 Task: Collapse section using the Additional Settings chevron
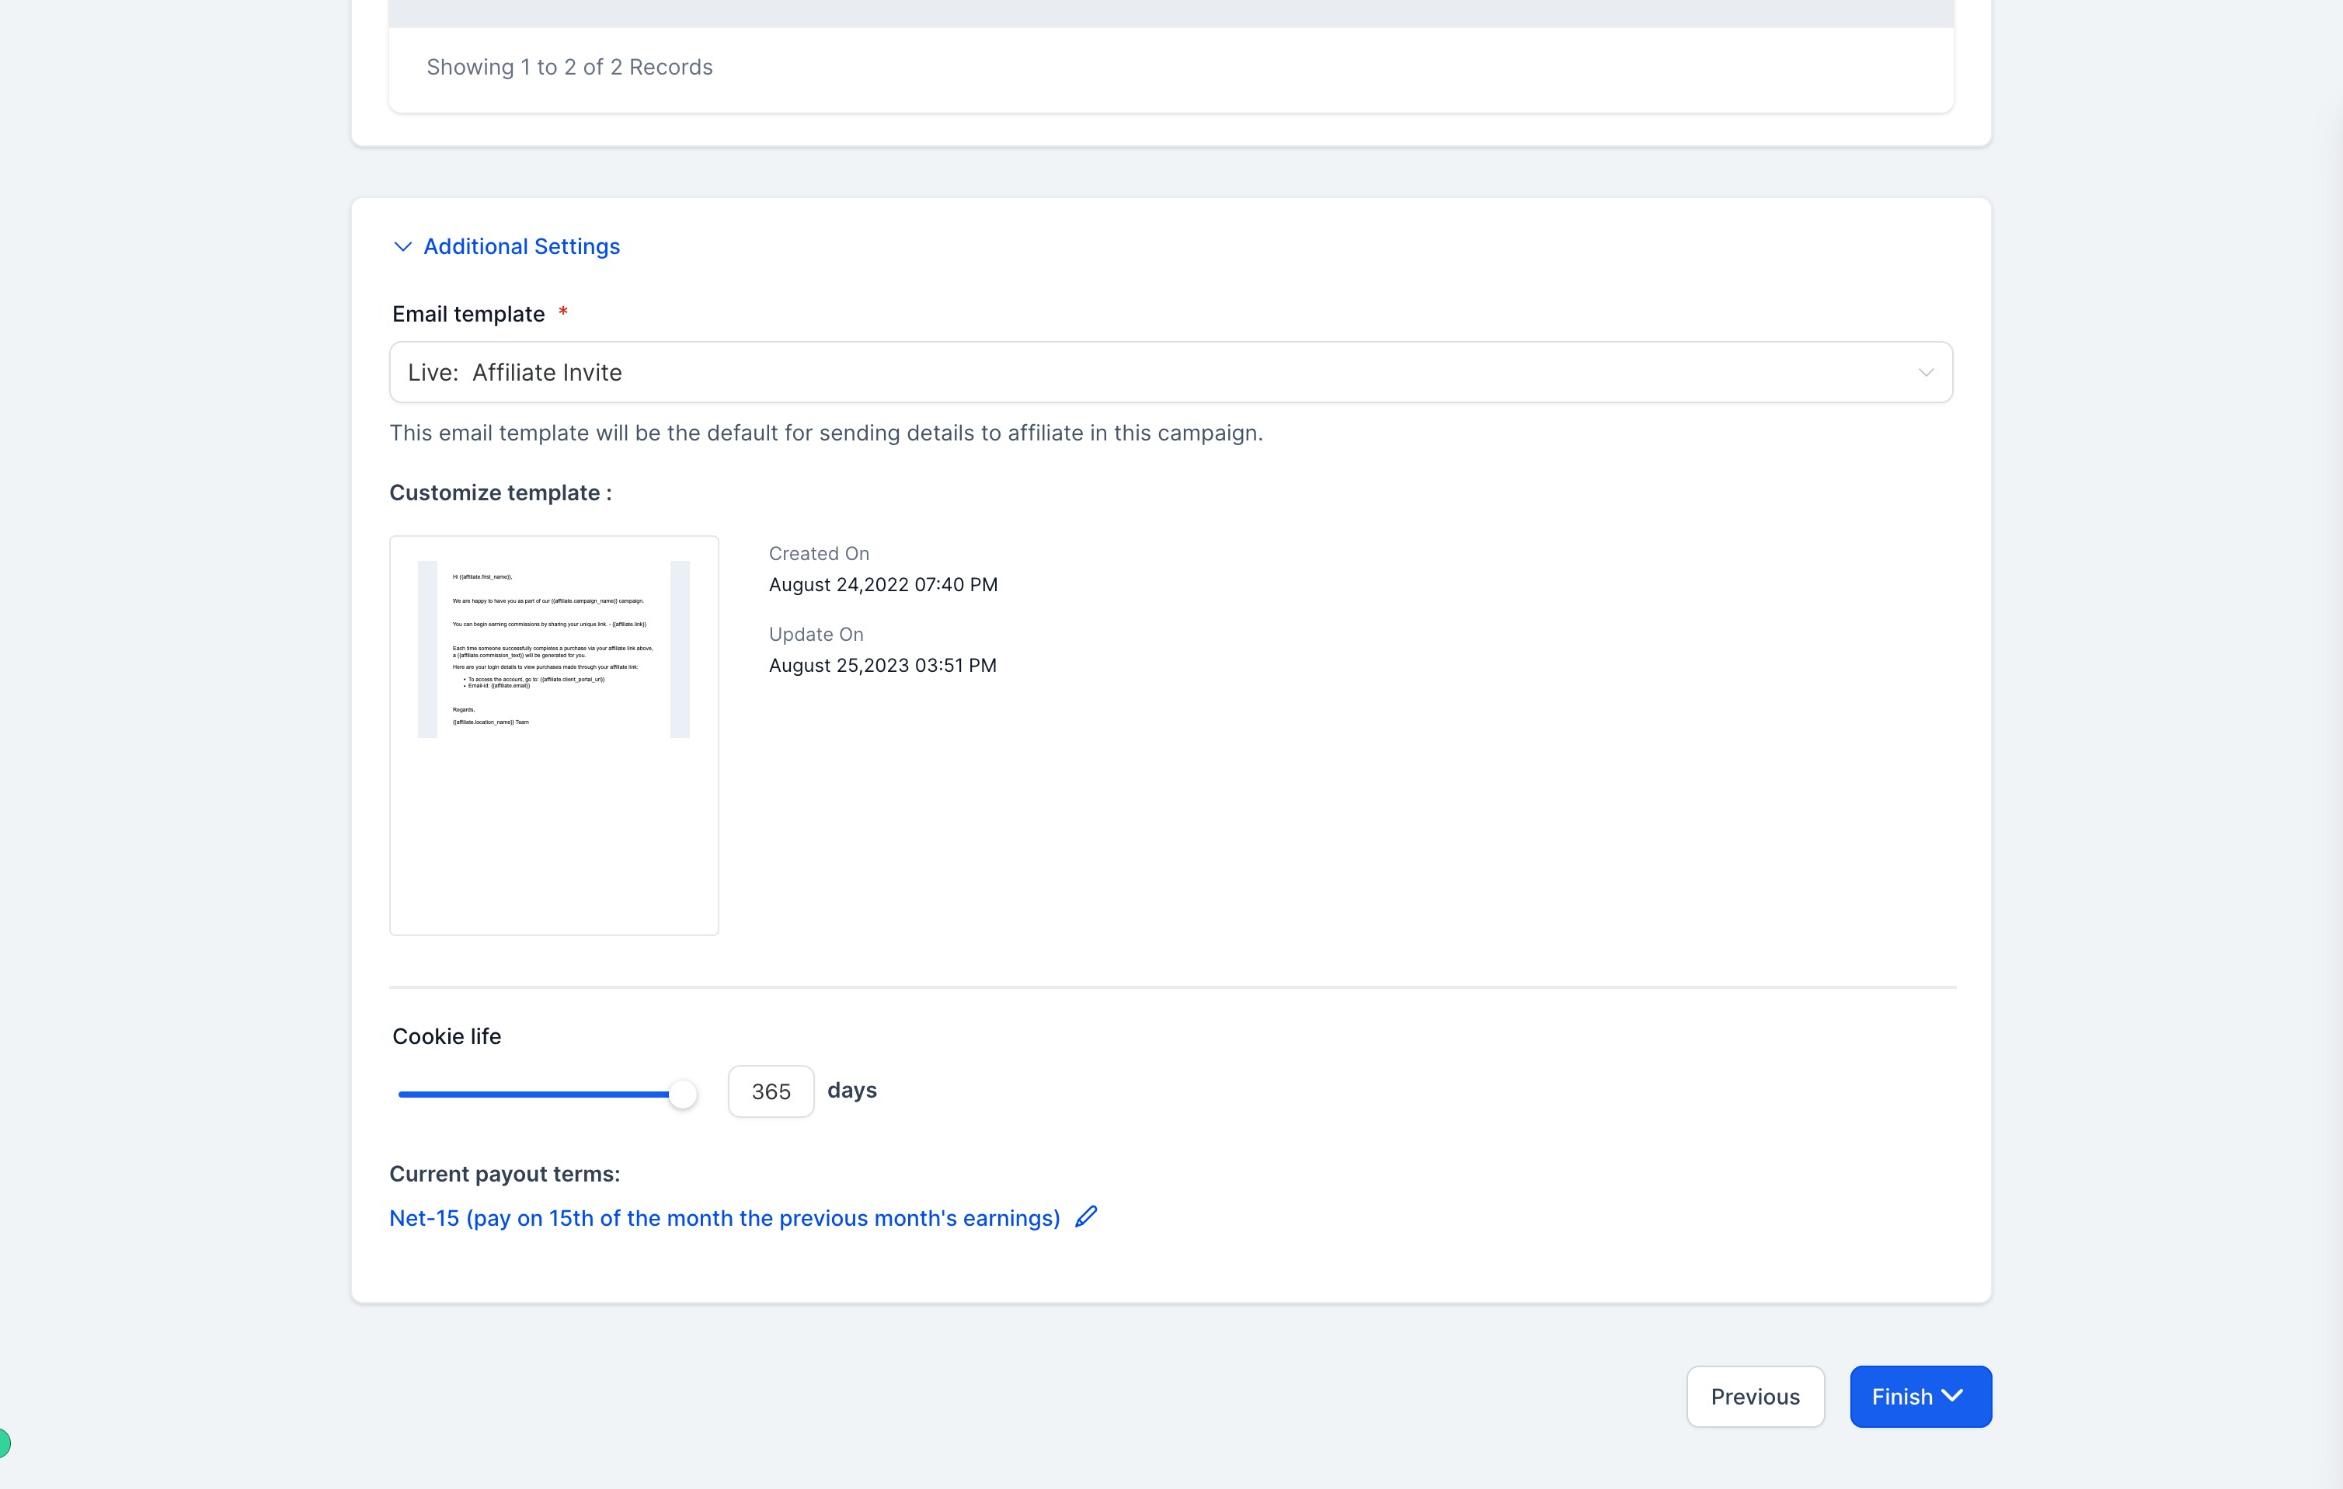click(402, 247)
